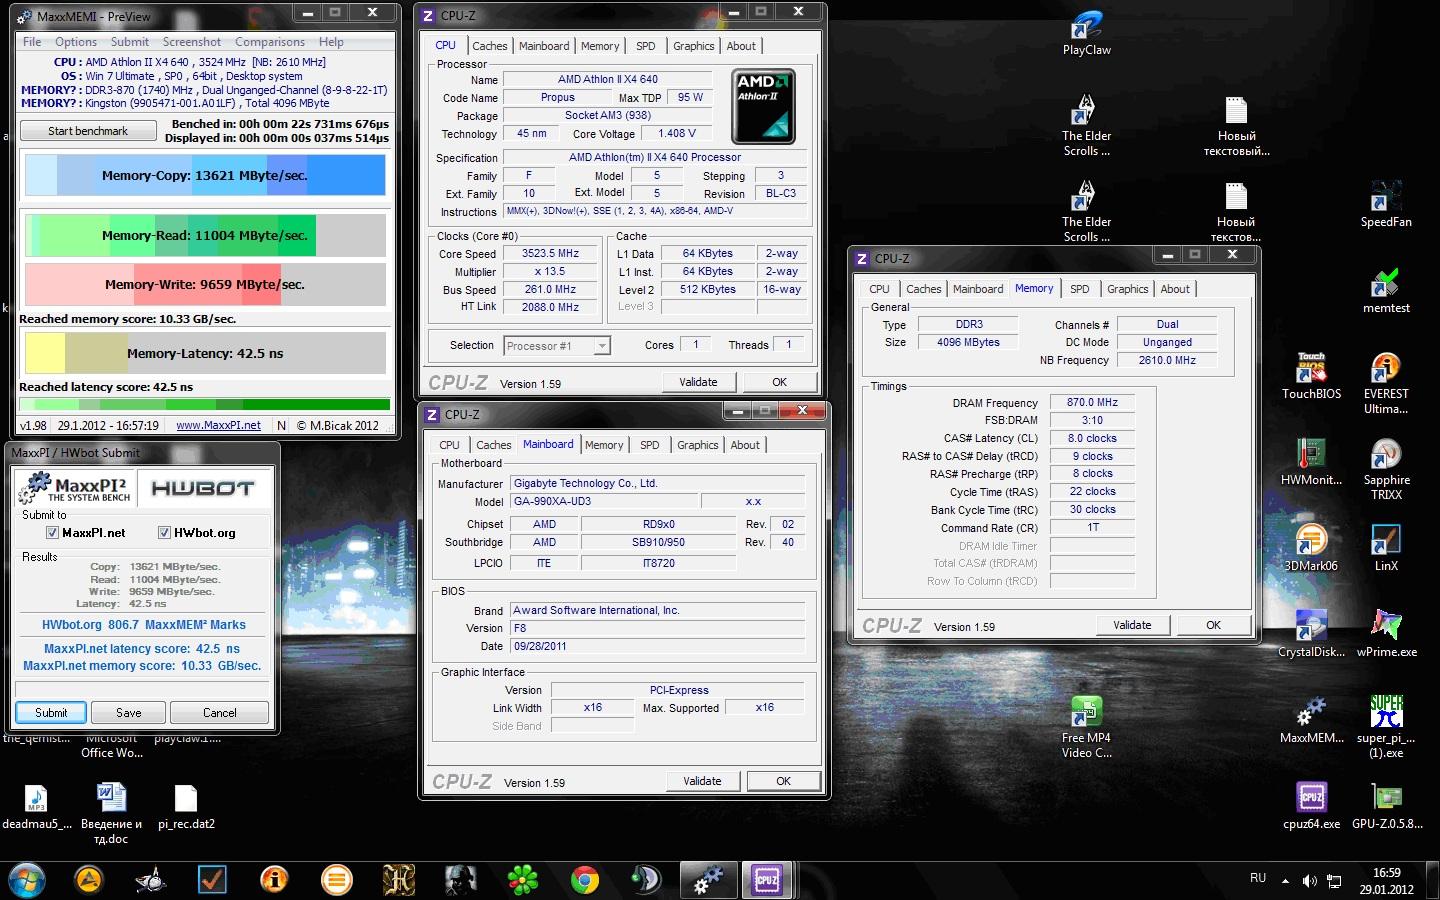1440x900 pixels.
Task: Expand Processor #1 selection dropdown
Action: coord(602,346)
